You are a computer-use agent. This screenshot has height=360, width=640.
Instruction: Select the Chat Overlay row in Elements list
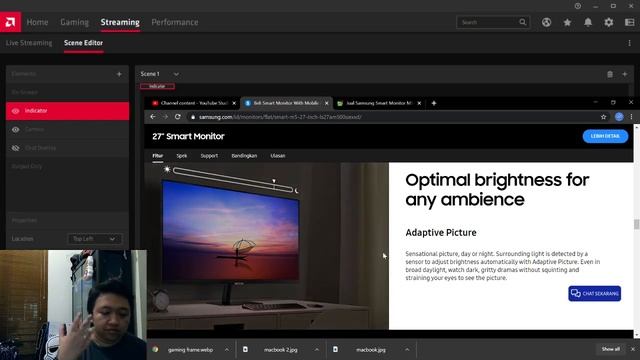point(67,148)
